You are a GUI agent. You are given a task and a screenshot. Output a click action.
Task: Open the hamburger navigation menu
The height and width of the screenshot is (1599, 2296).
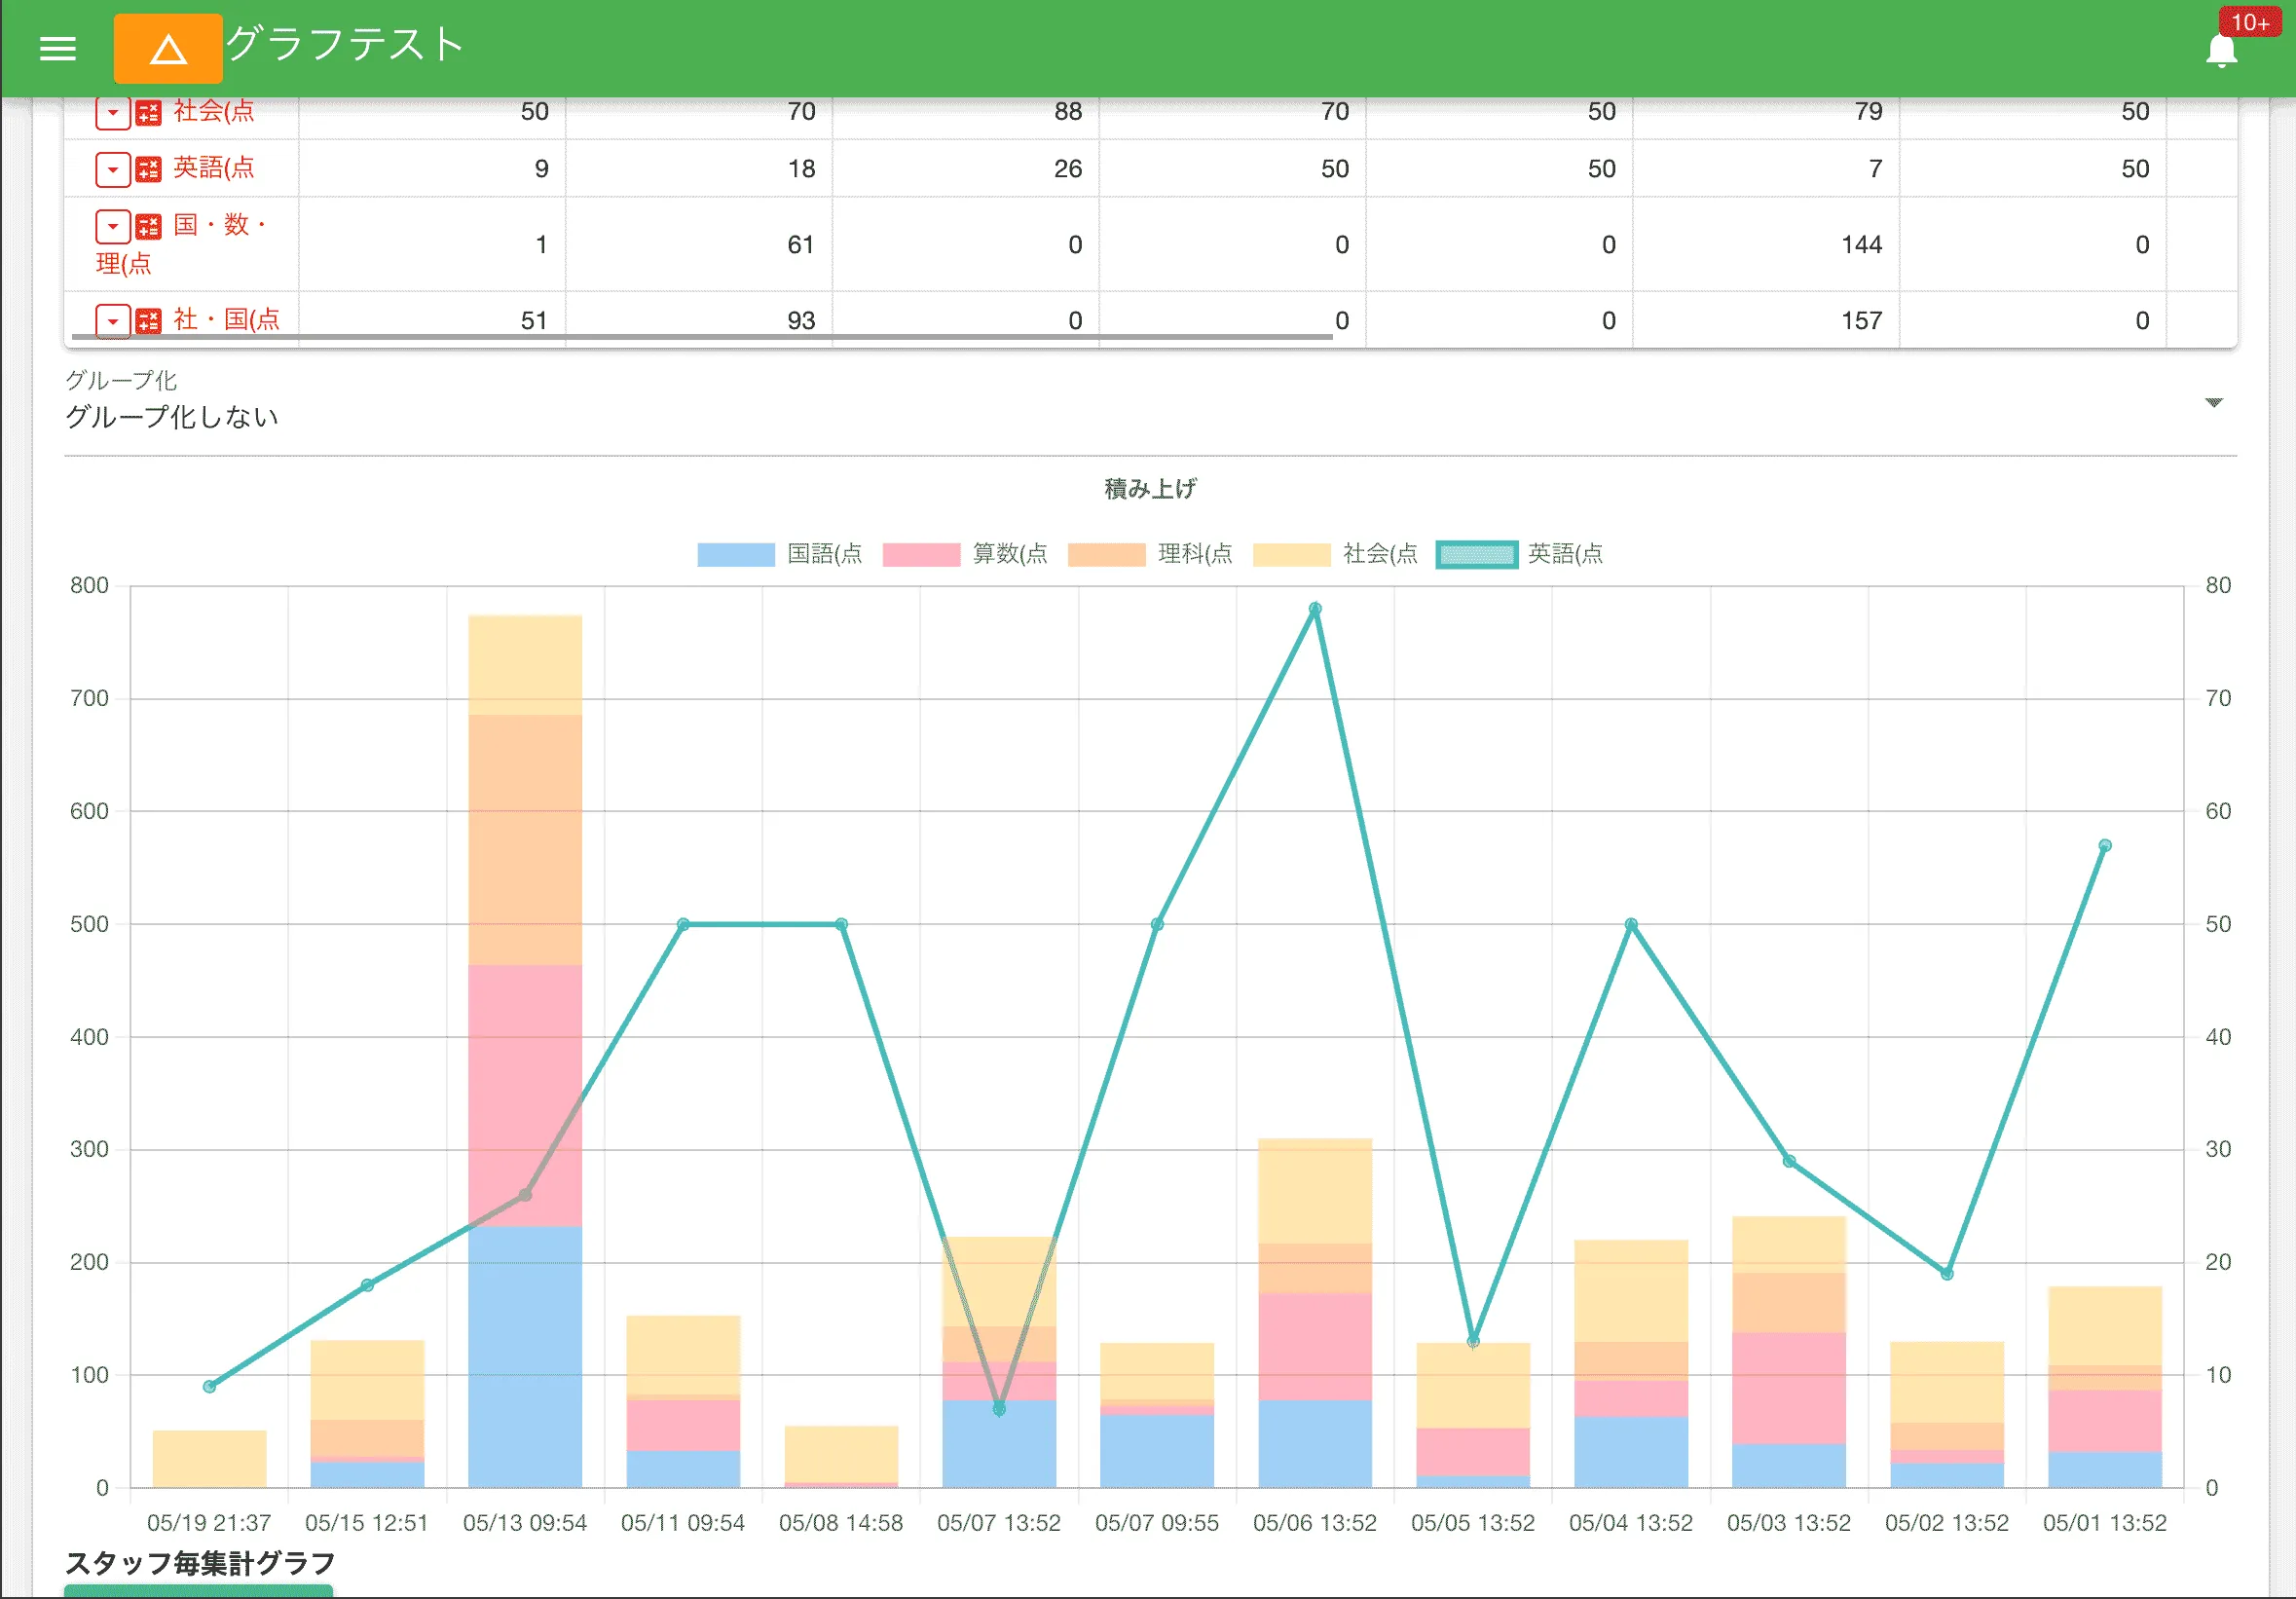point(57,48)
